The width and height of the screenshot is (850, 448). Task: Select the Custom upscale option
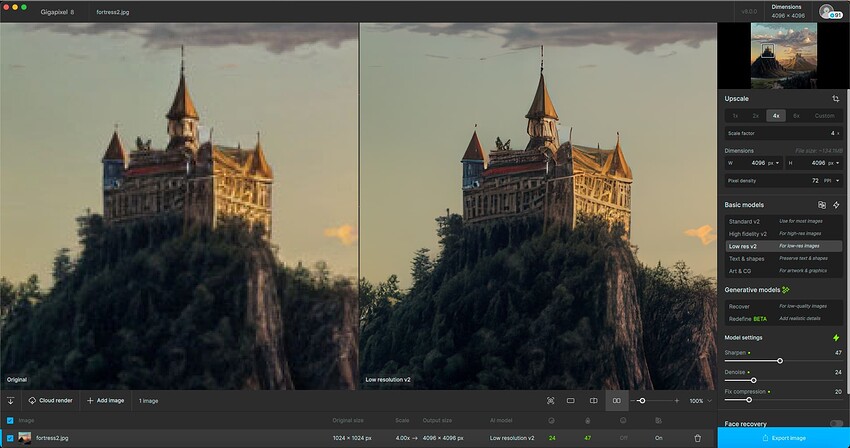pos(825,116)
